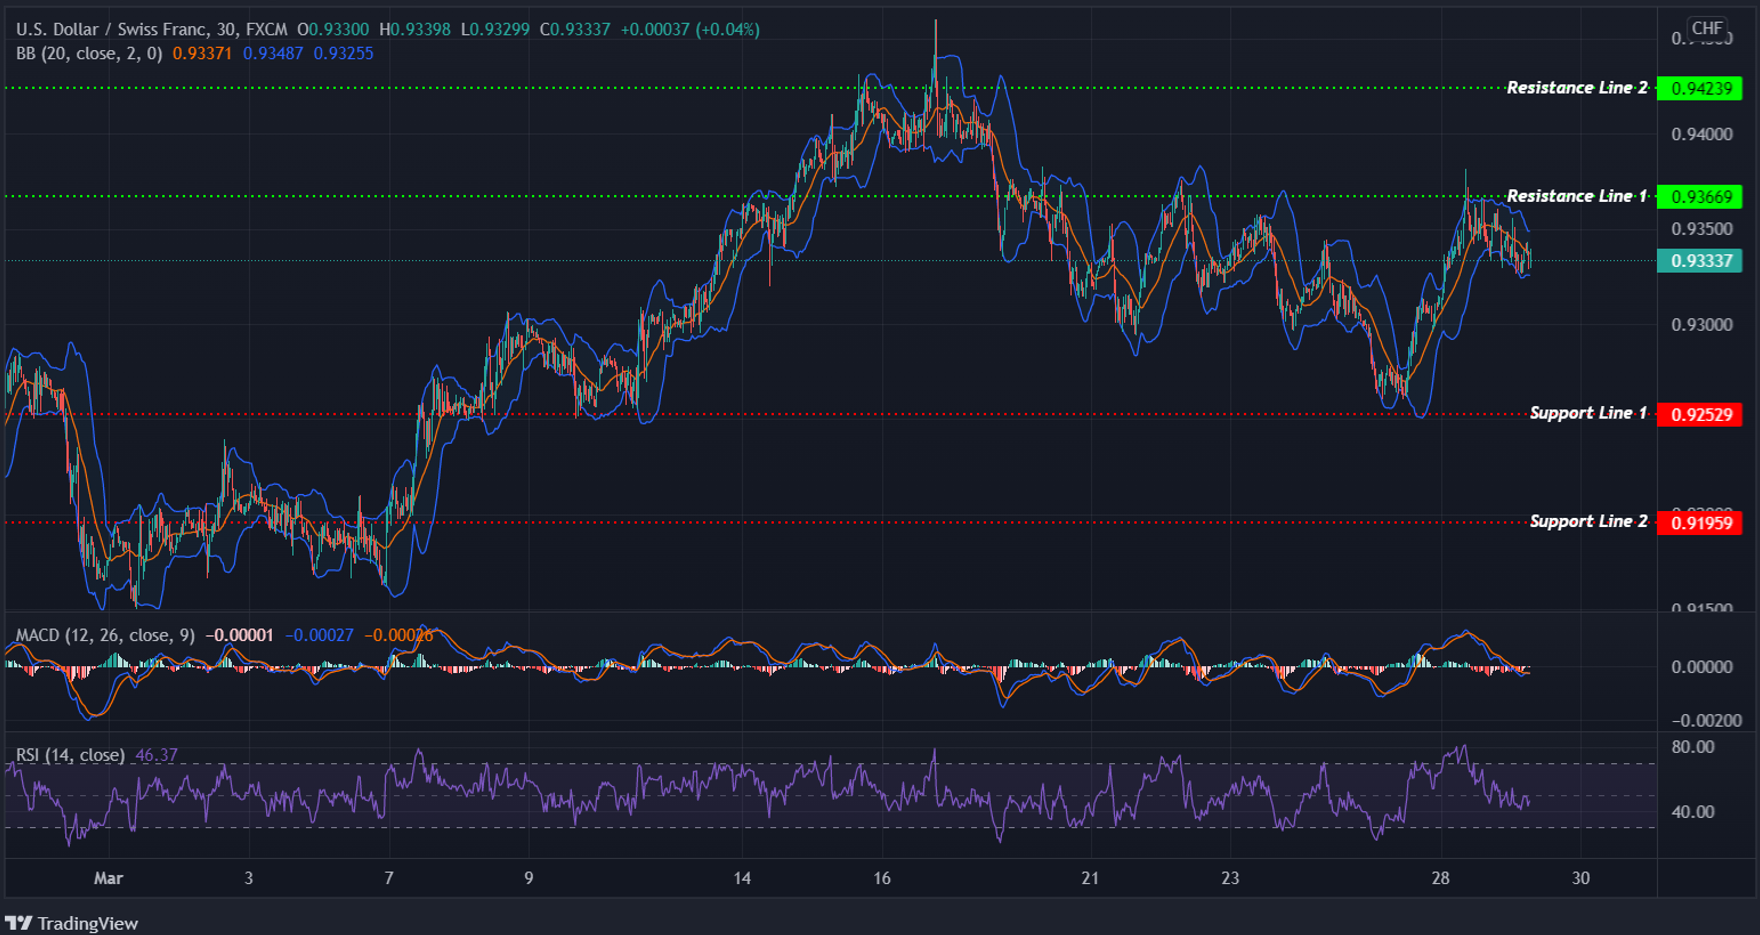This screenshot has width=1760, height=935.
Task: Select the MACD (12, 26, close, 9) legend
Action: (105, 633)
